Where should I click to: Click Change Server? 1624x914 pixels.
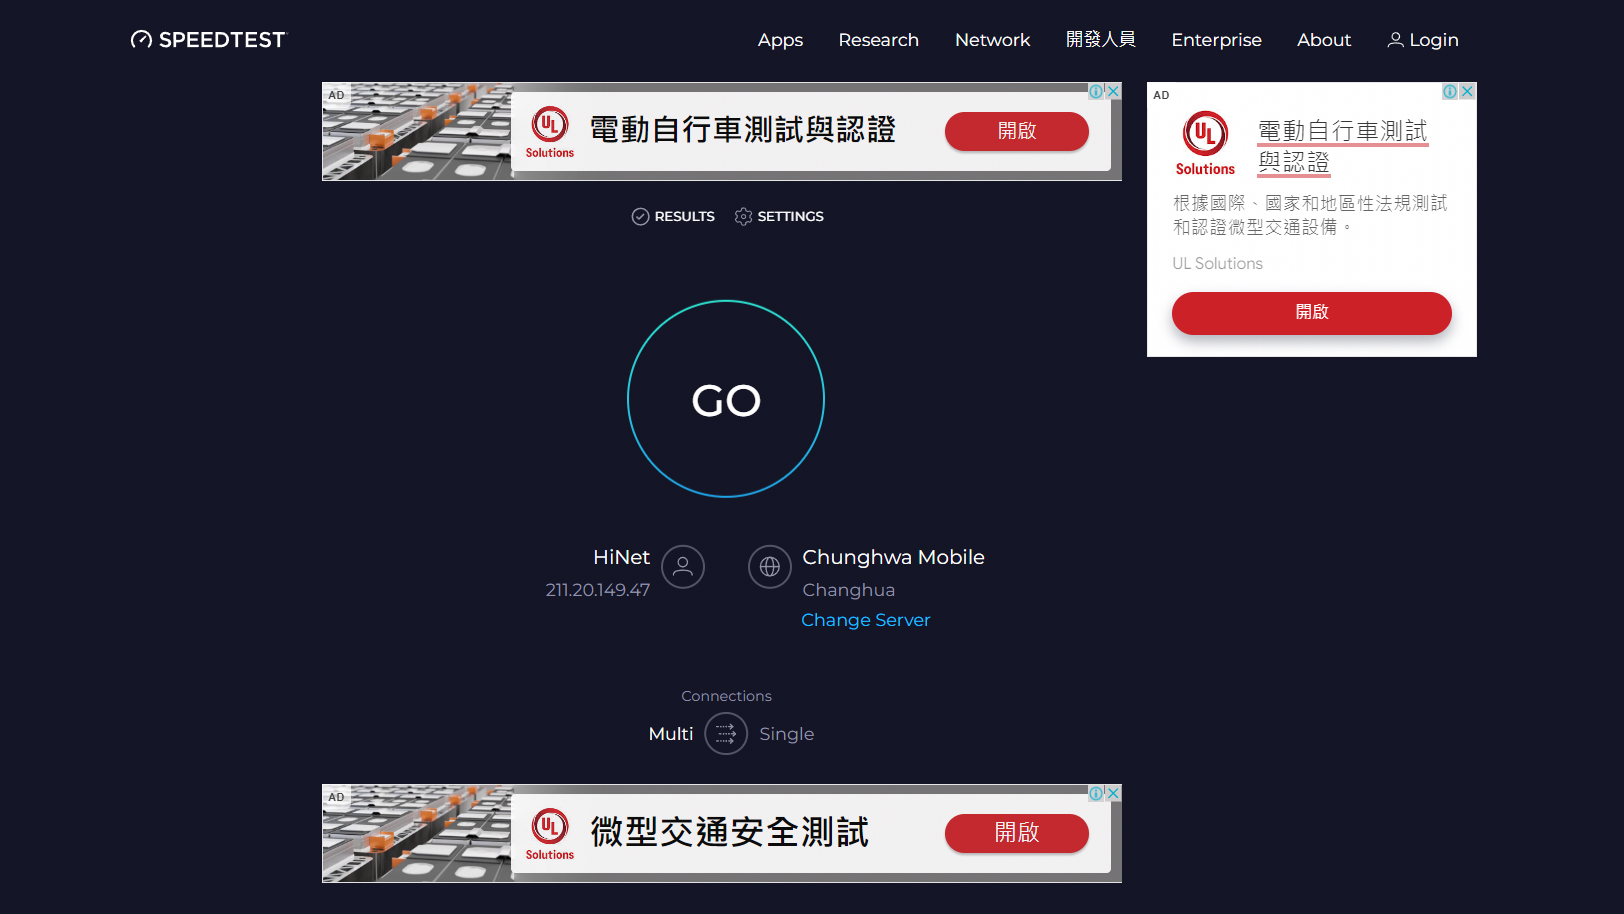click(x=866, y=620)
